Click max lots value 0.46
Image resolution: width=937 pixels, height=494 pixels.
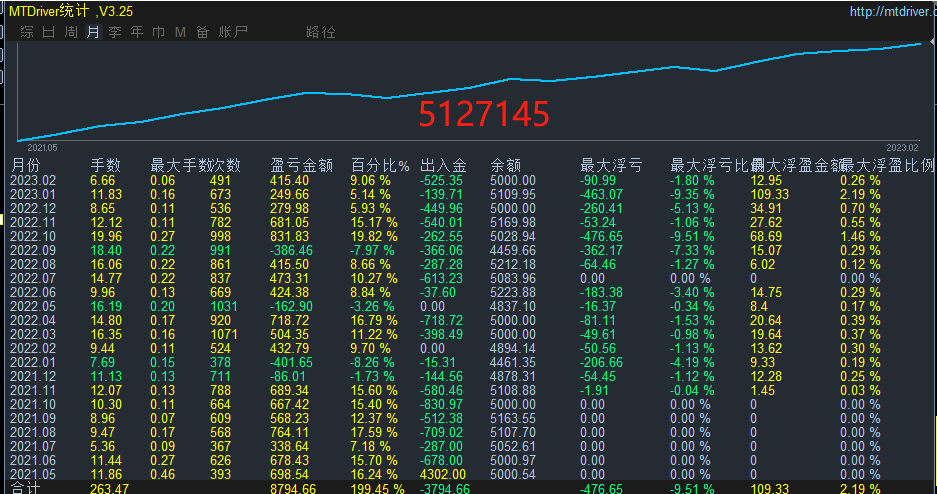(x=163, y=474)
